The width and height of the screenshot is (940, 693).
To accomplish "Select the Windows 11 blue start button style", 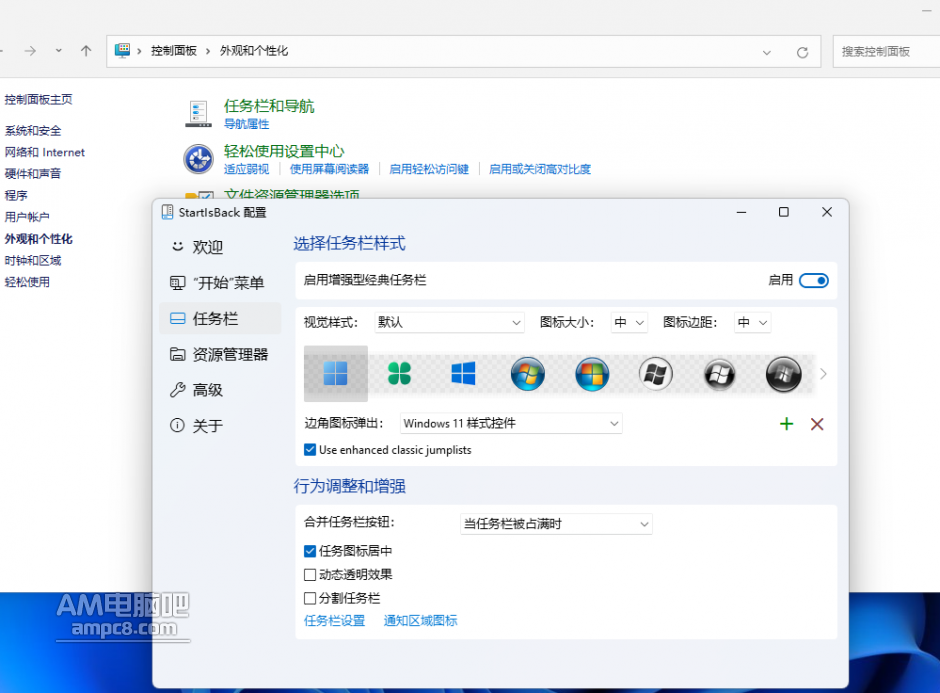I will (336, 373).
